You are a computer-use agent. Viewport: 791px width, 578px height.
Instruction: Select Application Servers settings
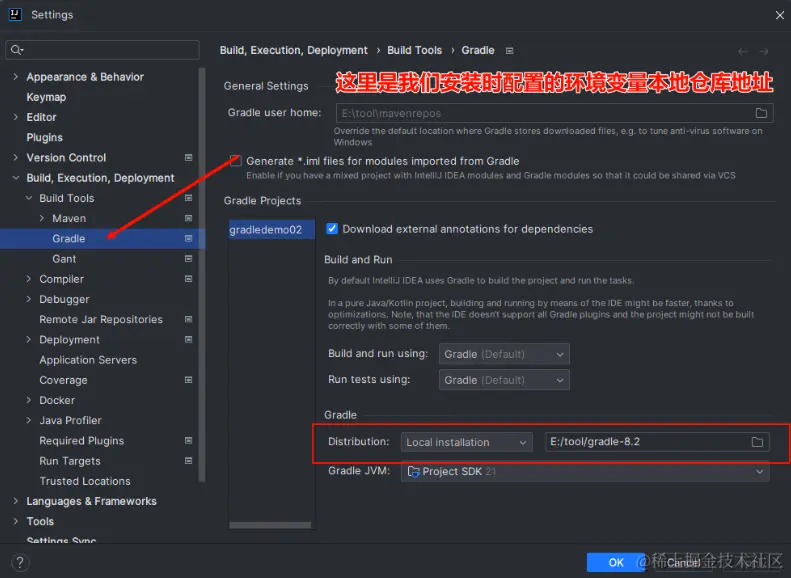point(88,360)
